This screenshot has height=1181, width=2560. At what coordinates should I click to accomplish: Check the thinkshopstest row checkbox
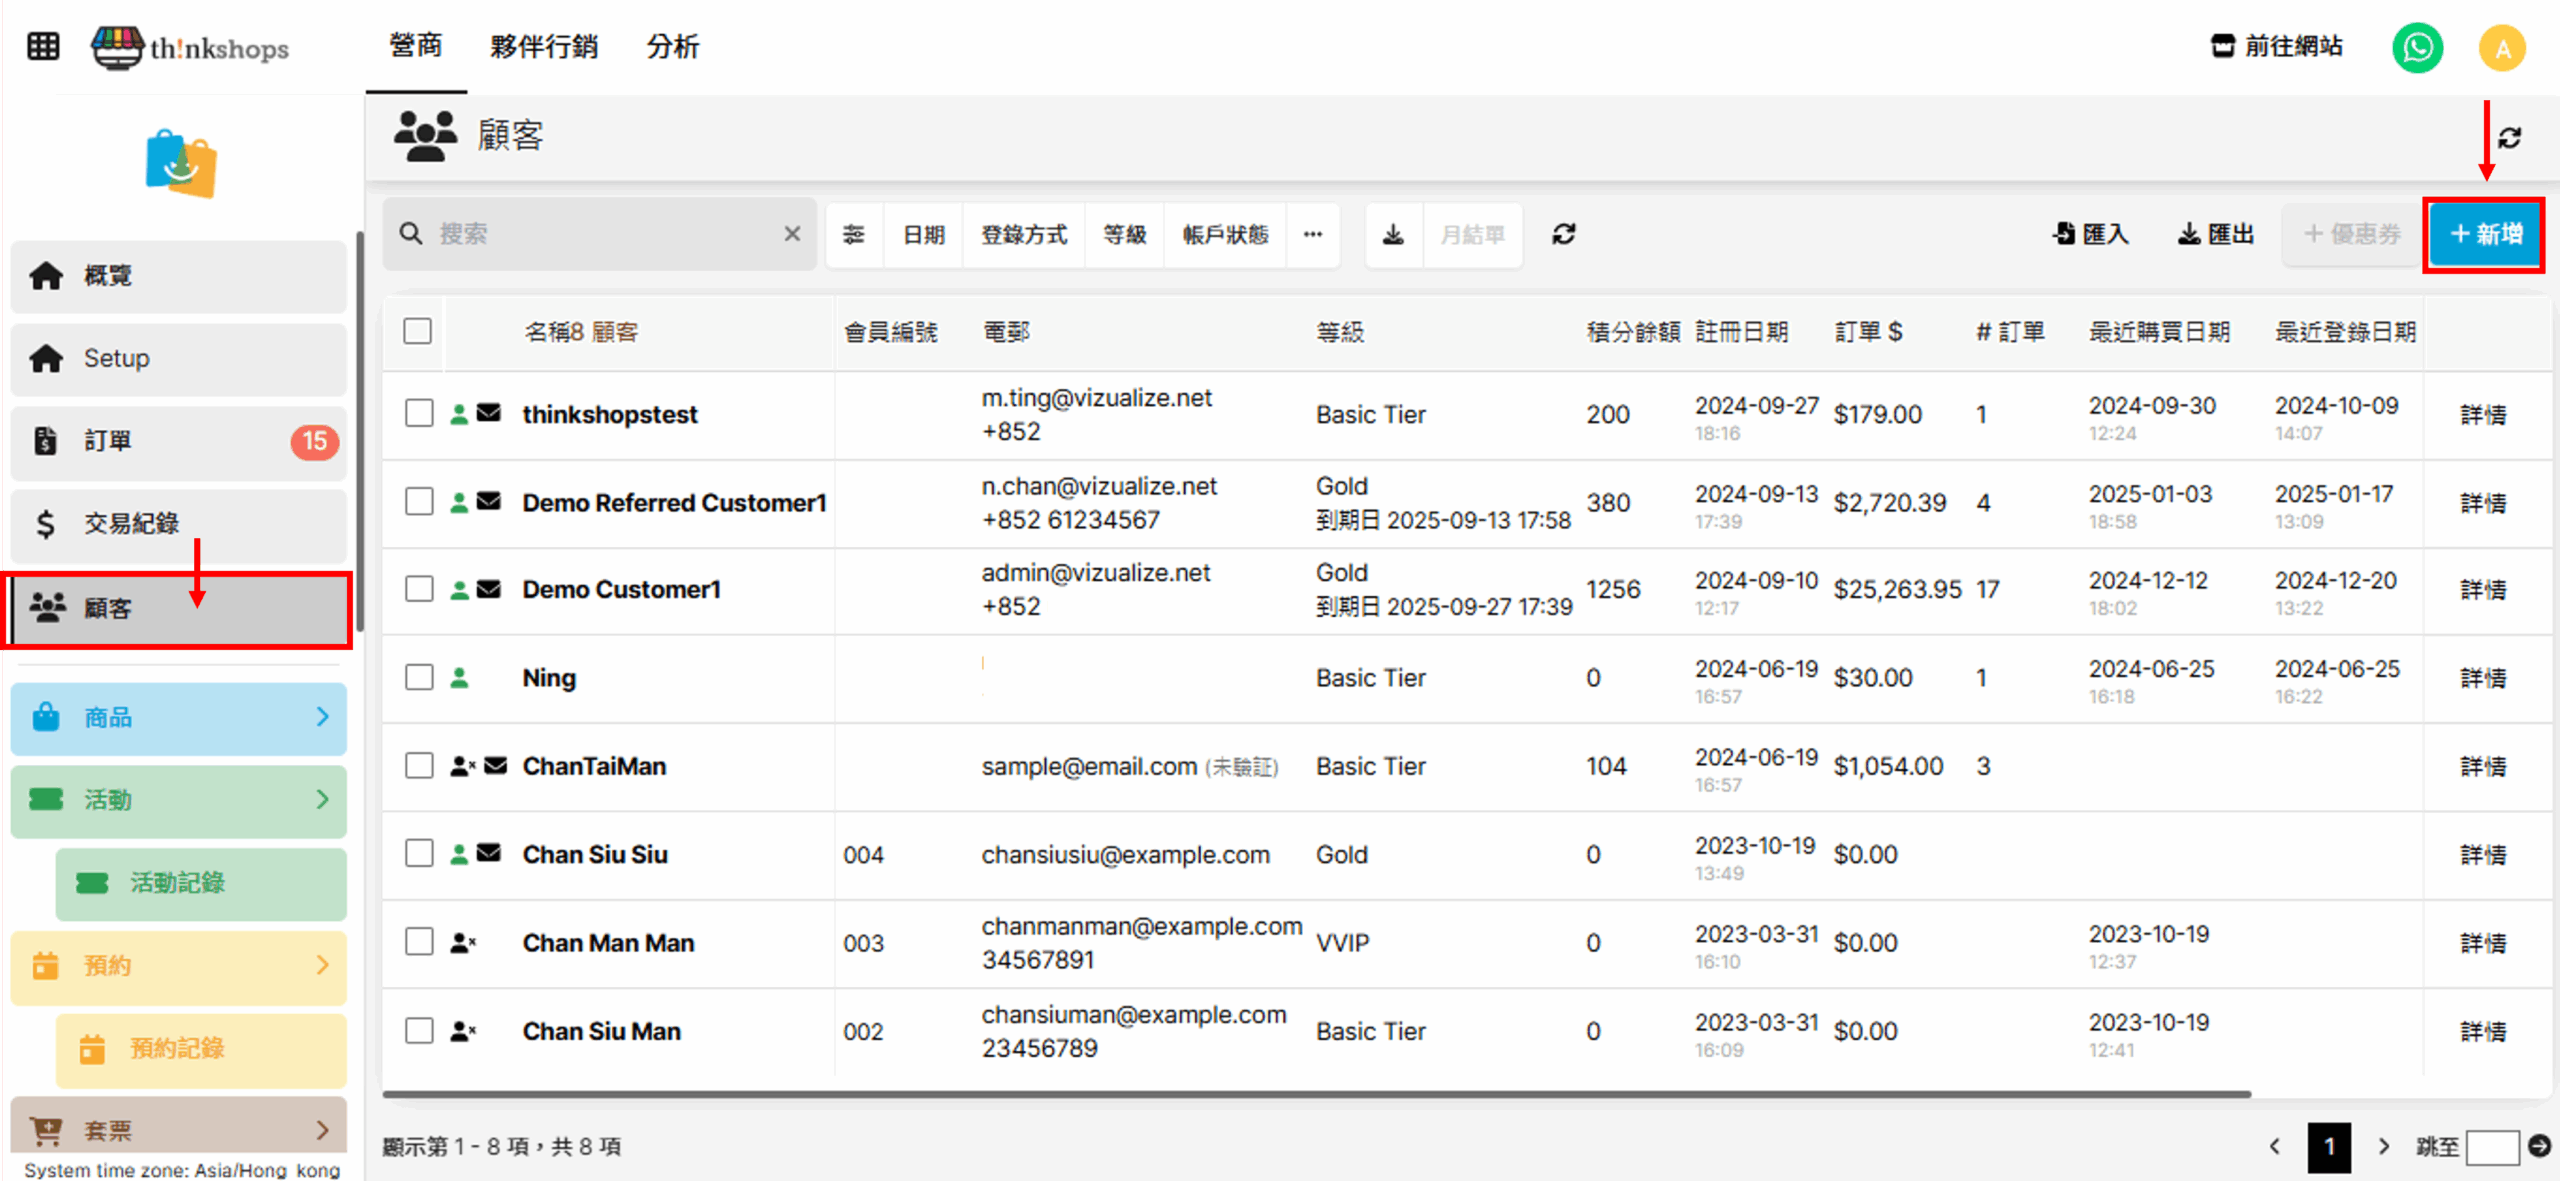pos(419,413)
